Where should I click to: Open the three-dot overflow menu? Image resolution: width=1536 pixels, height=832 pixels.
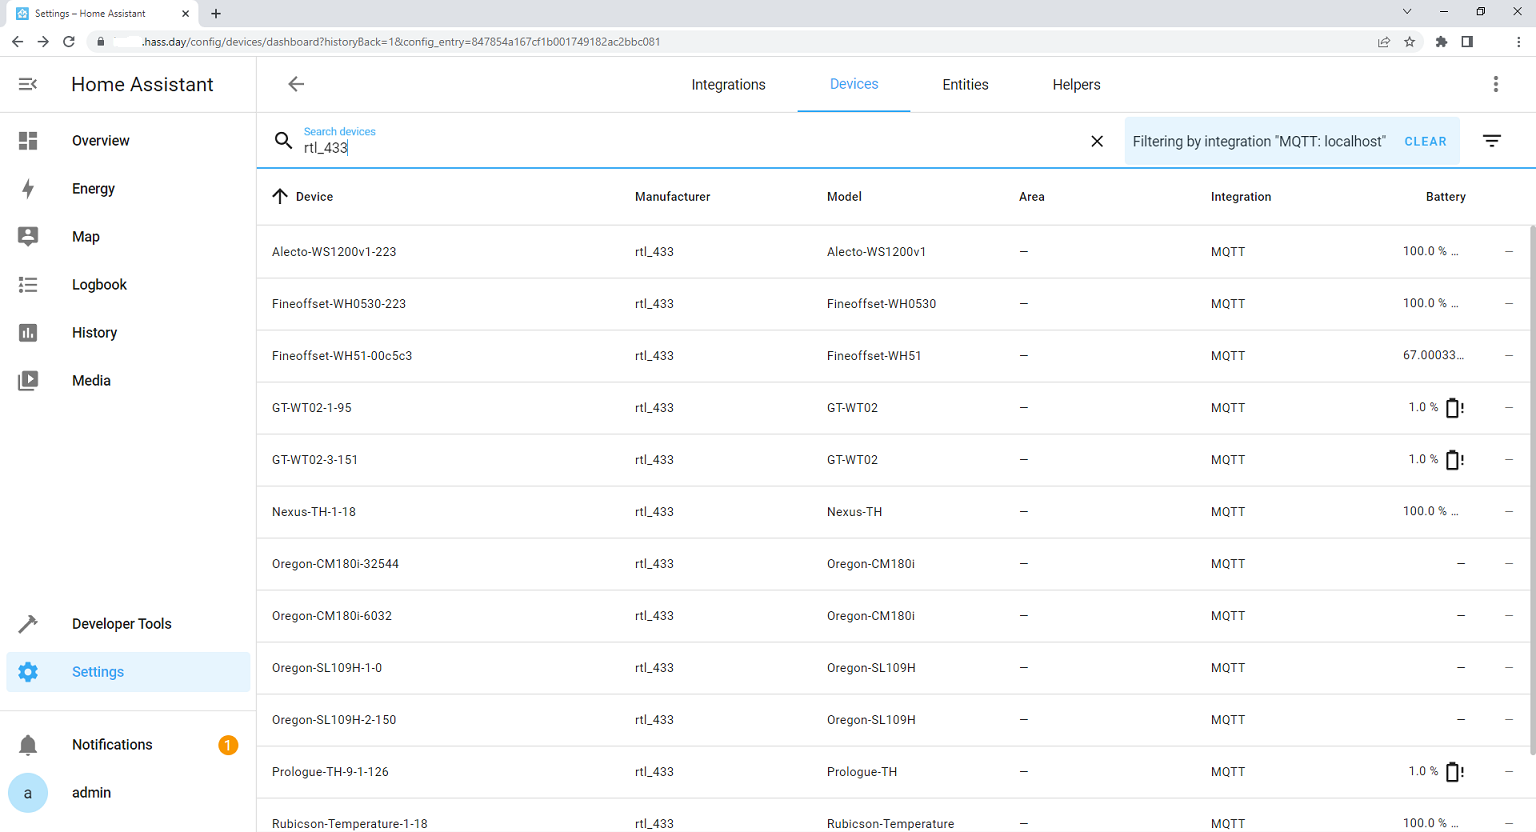[x=1495, y=85]
